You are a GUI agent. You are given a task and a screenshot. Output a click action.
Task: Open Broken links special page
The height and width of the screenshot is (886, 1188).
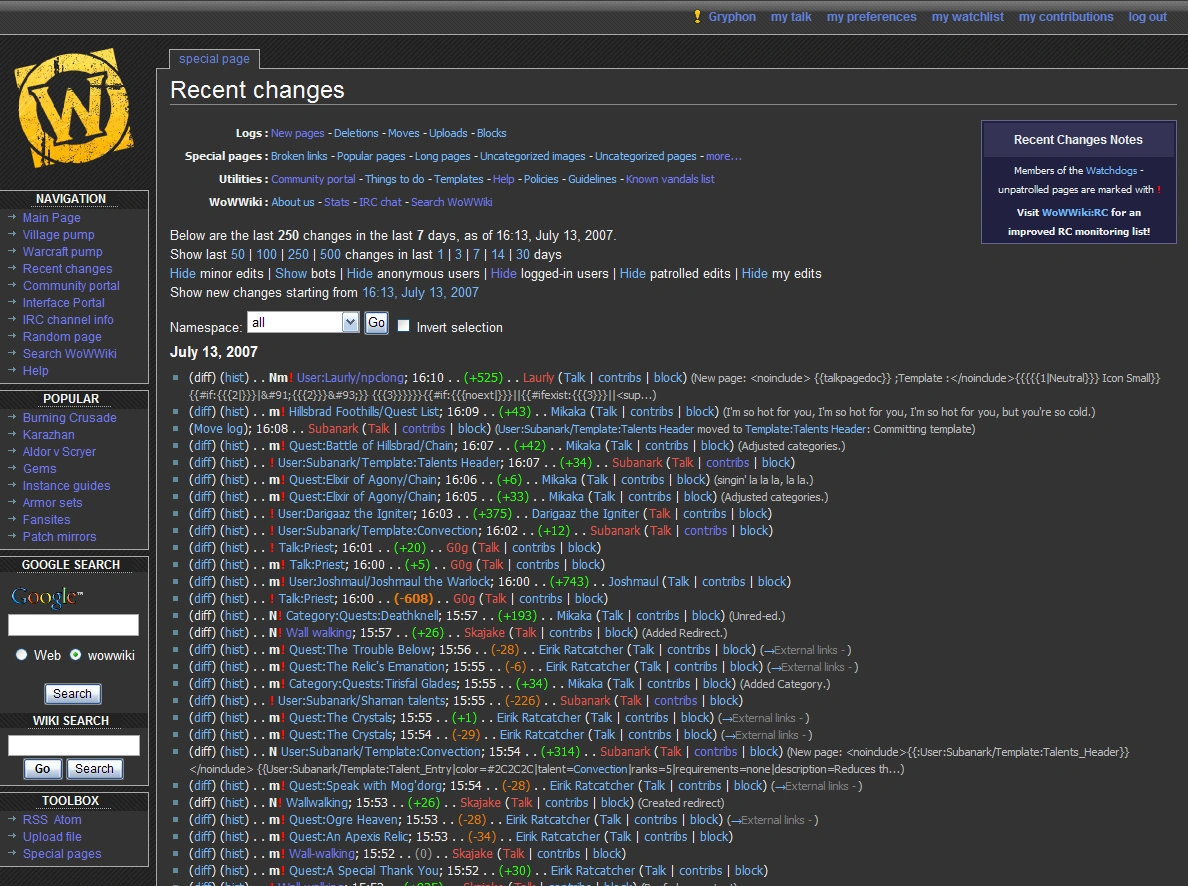coord(299,156)
